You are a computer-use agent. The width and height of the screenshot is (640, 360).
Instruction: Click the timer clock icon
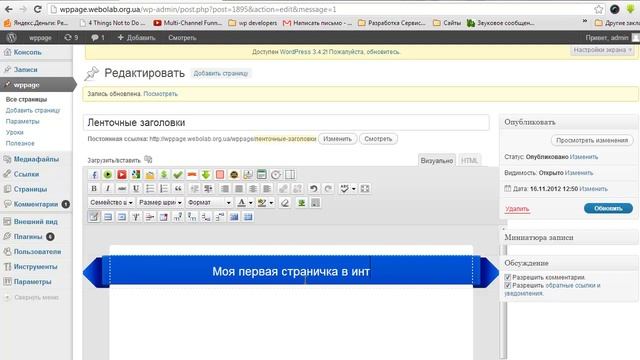(x=276, y=175)
